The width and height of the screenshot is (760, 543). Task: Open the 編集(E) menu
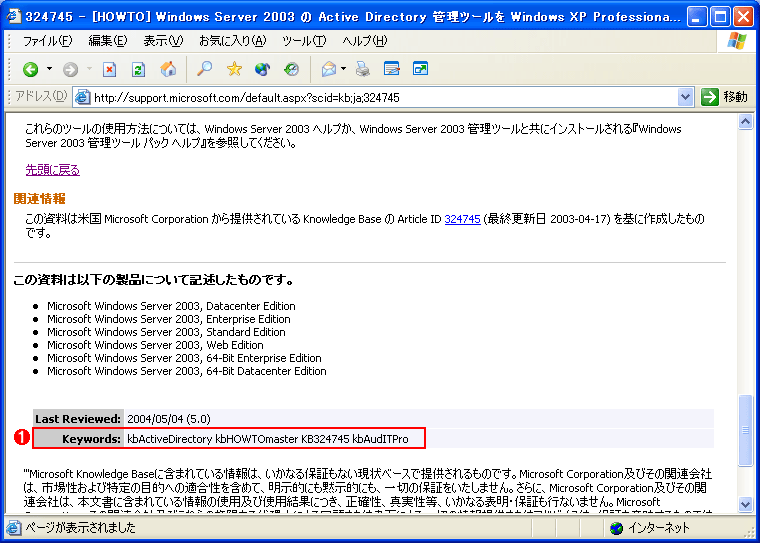pyautogui.click(x=108, y=41)
